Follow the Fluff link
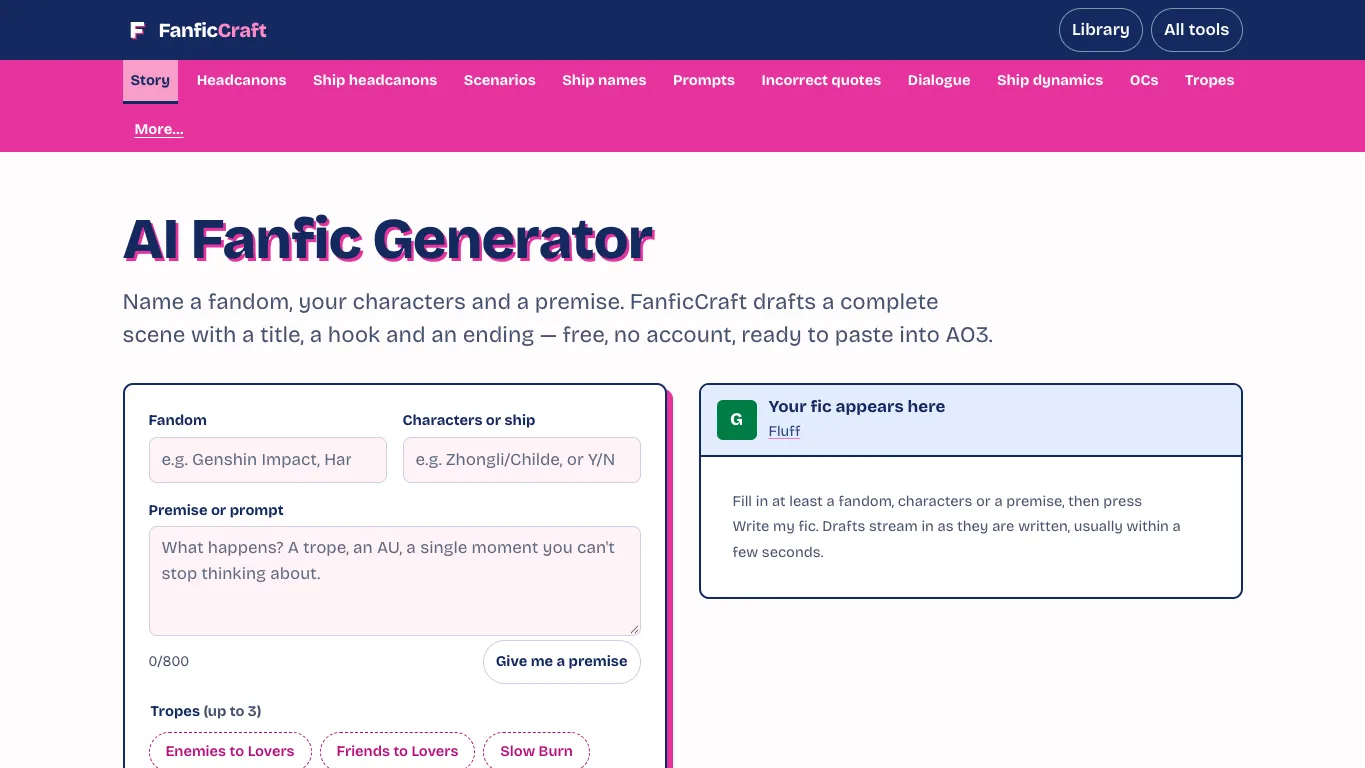This screenshot has height=768, width=1365. [784, 431]
